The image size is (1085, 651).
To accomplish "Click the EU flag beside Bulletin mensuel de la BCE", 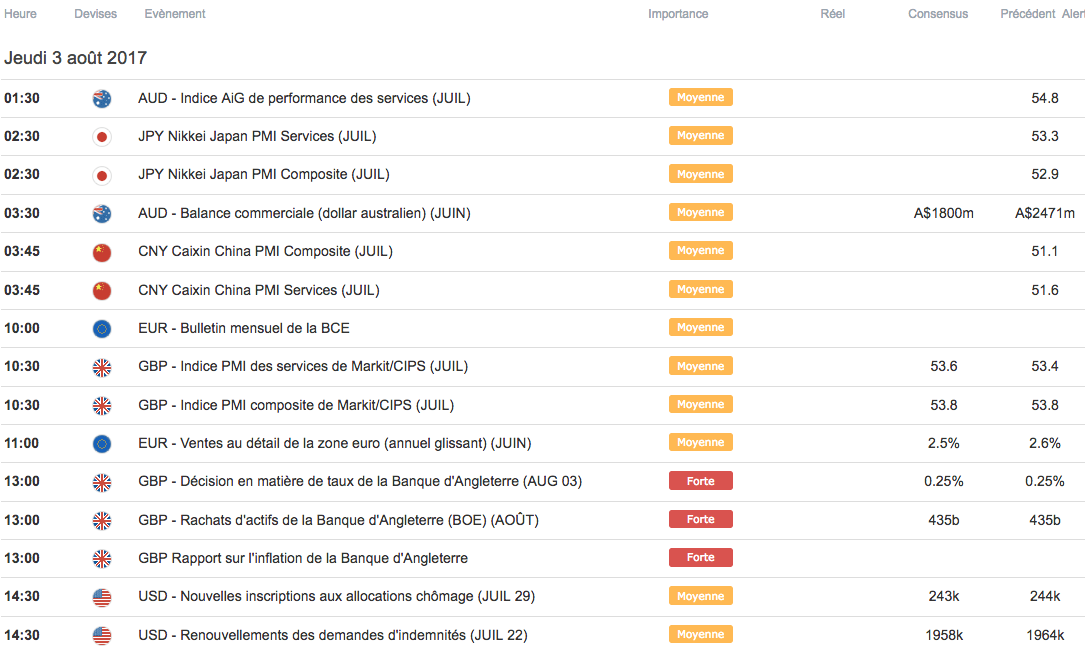I will tap(101, 329).
